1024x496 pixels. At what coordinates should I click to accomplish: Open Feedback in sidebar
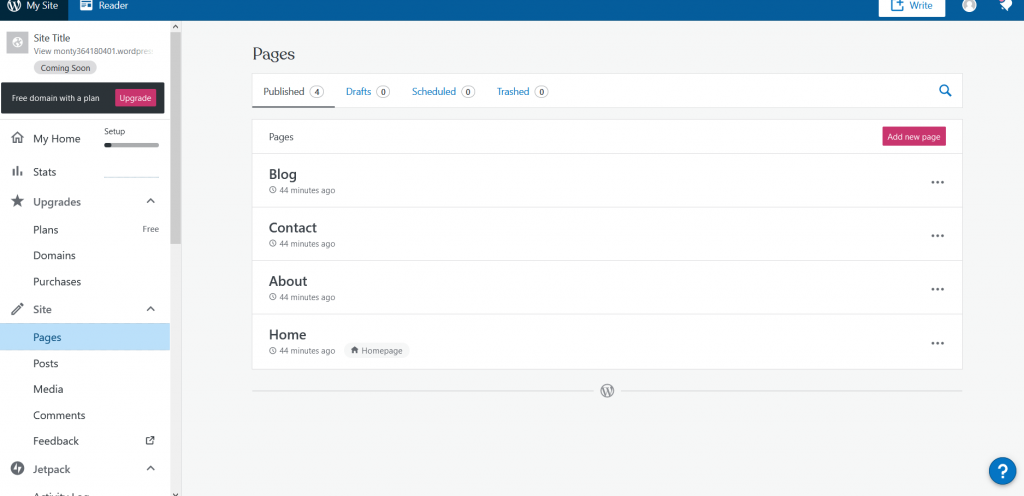pyautogui.click(x=56, y=441)
